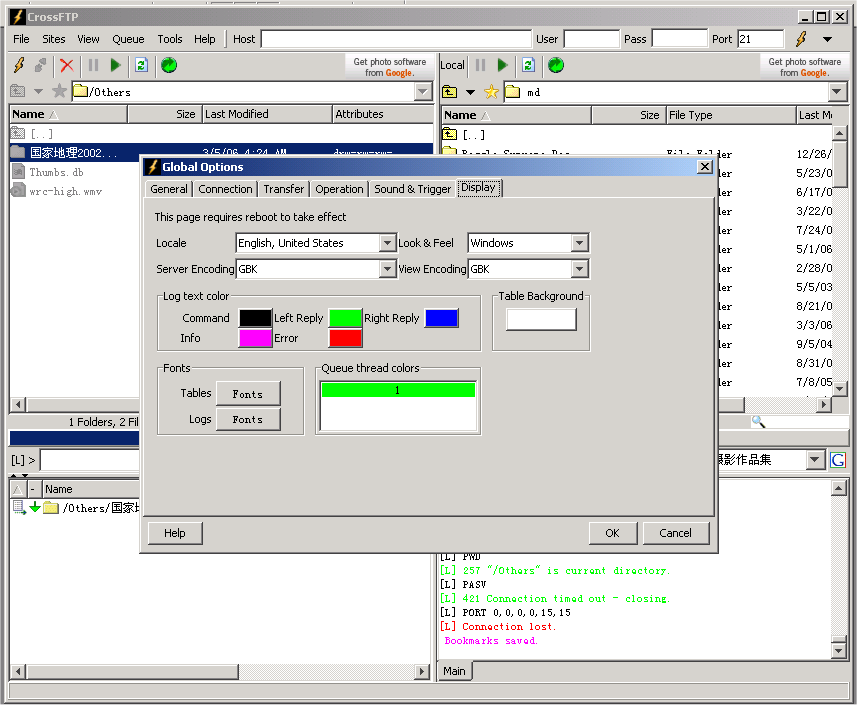
Task: Open the Look & Feel dropdown
Action: (579, 243)
